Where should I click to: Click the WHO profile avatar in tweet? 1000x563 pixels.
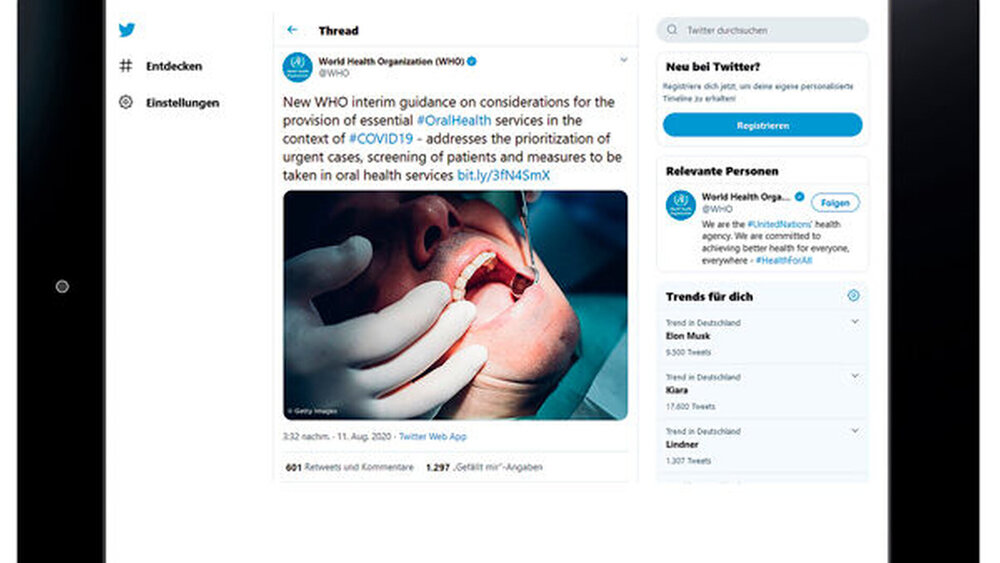click(297, 67)
